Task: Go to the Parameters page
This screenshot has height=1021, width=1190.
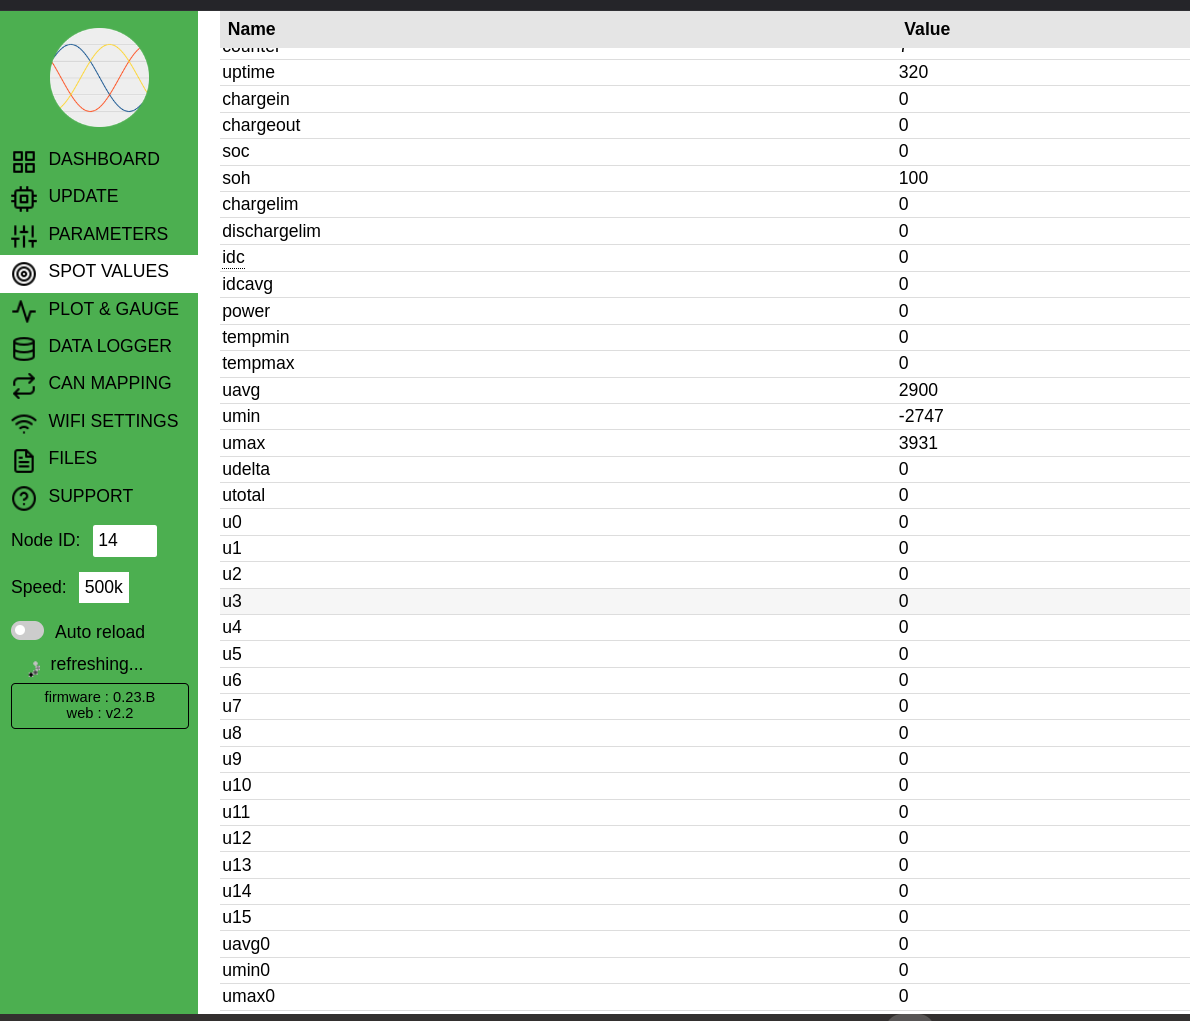Action: 108,234
